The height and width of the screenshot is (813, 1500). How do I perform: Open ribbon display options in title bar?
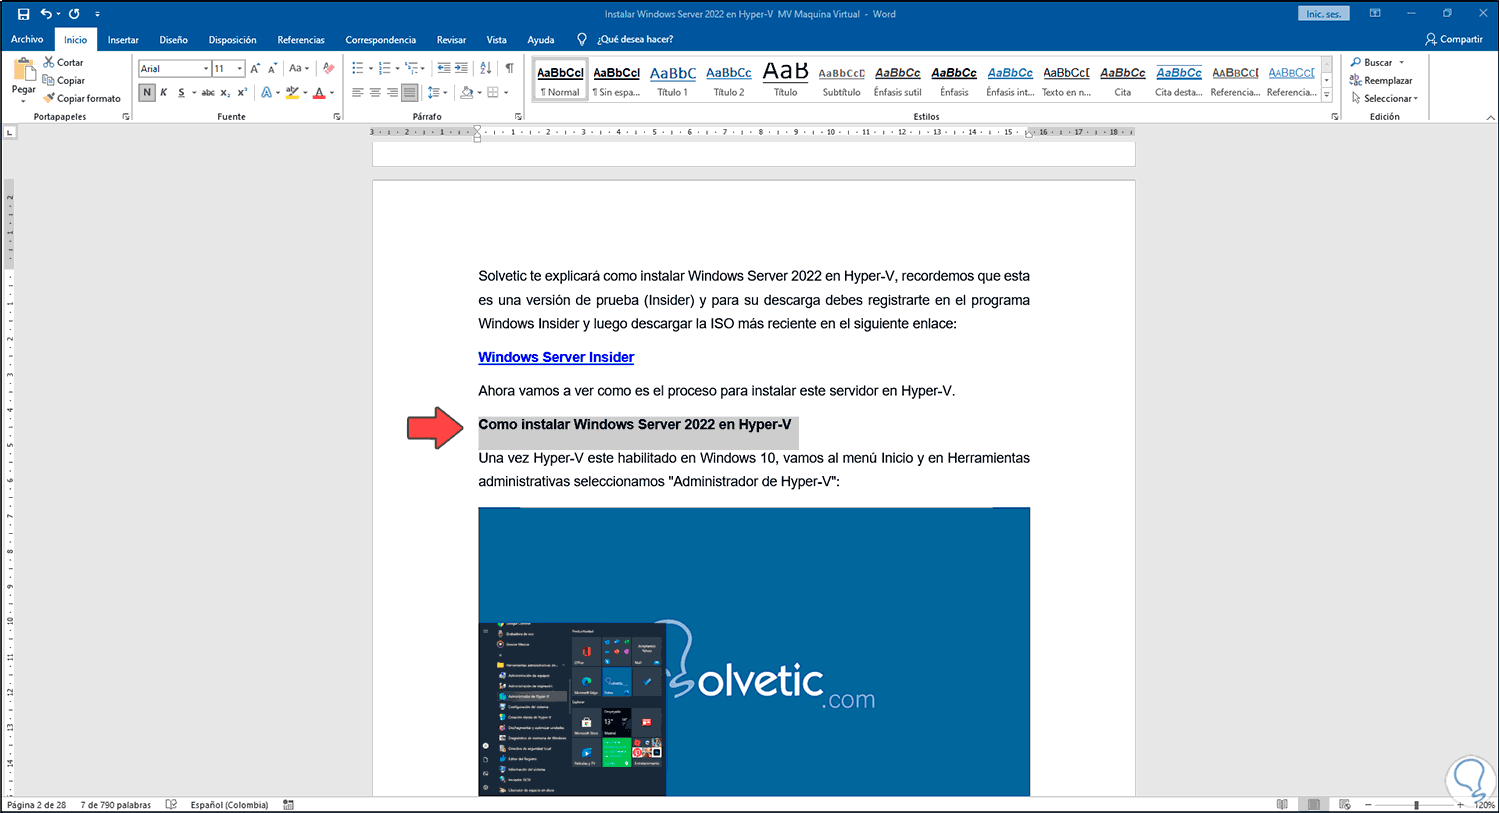(x=1375, y=14)
